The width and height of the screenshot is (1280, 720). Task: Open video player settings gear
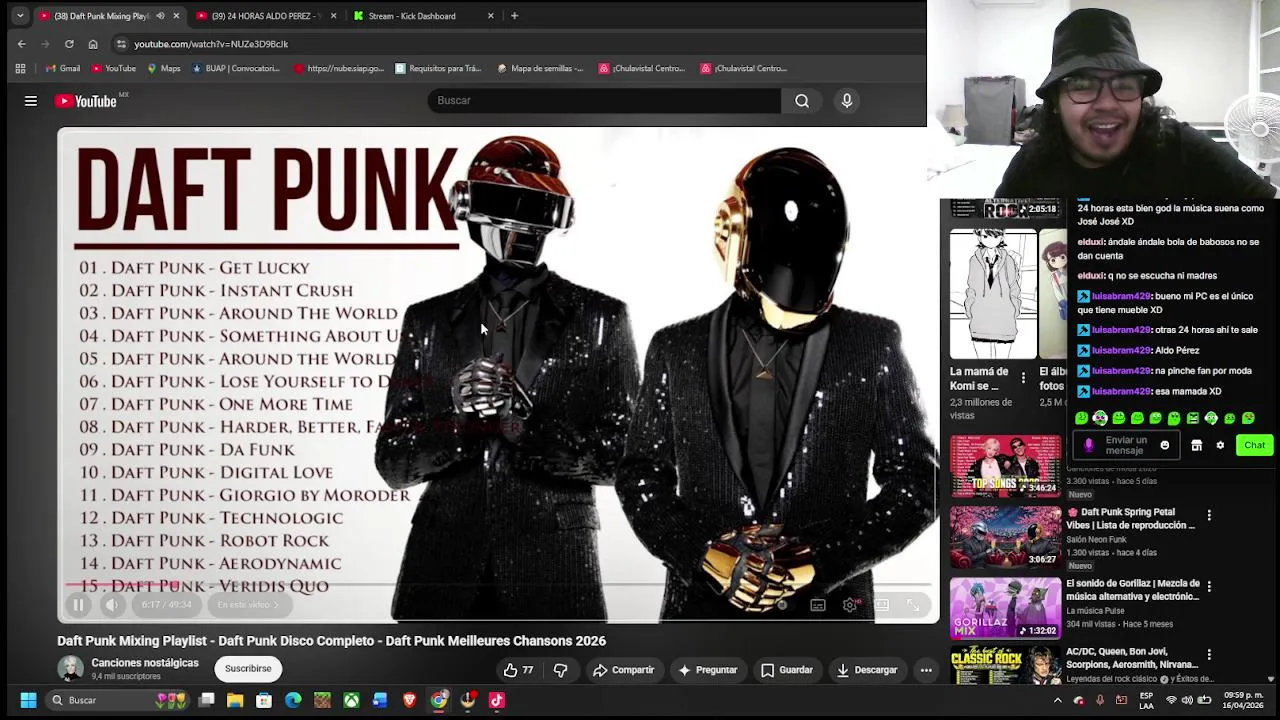pyautogui.click(x=850, y=605)
